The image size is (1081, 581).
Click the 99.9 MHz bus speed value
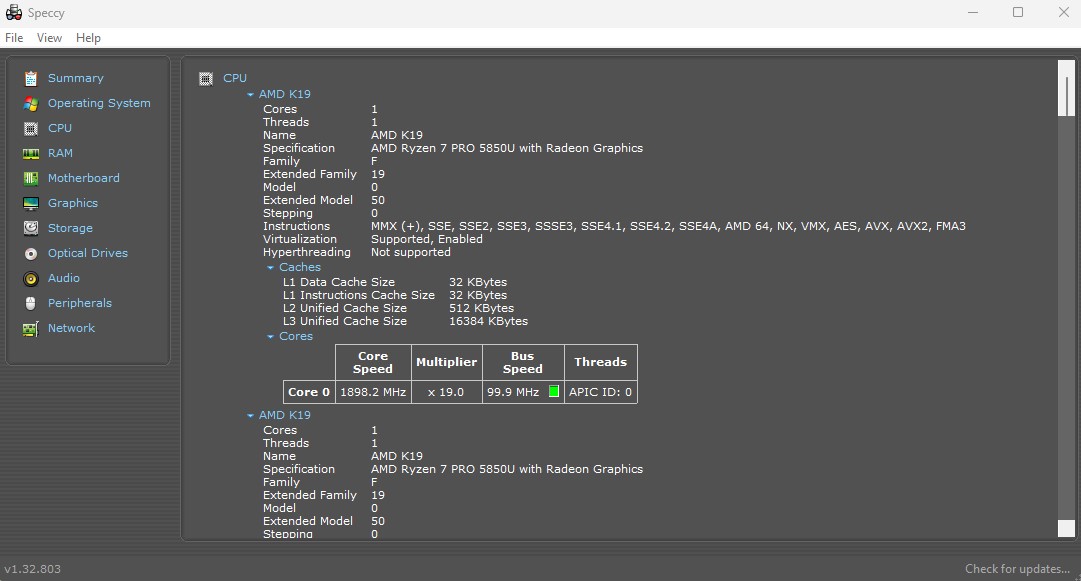tap(513, 391)
